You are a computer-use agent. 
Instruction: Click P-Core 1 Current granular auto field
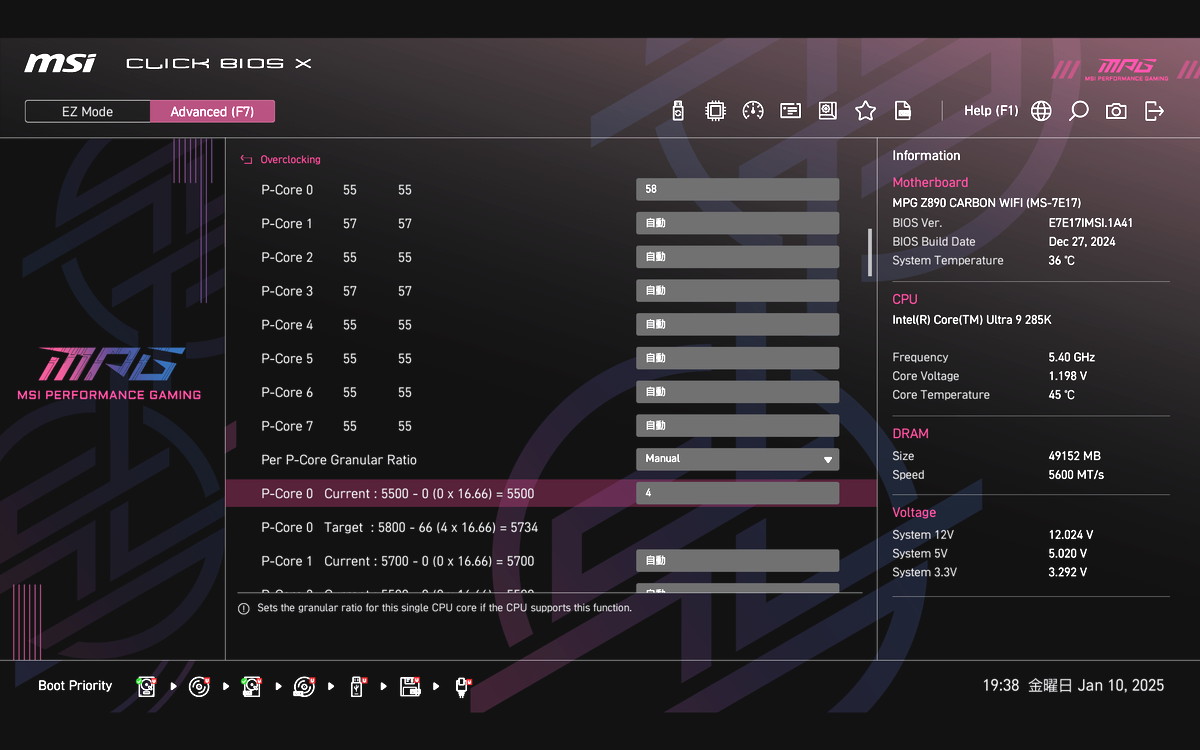tap(737, 561)
